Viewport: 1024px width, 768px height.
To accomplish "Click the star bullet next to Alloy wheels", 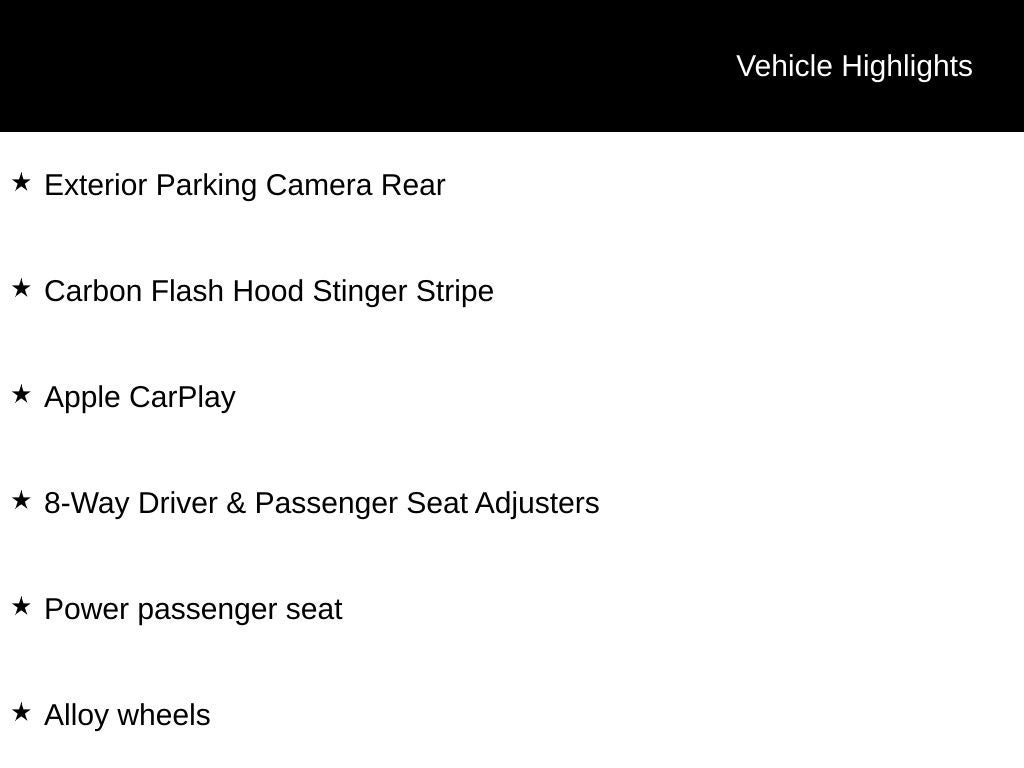I will coord(21,713).
